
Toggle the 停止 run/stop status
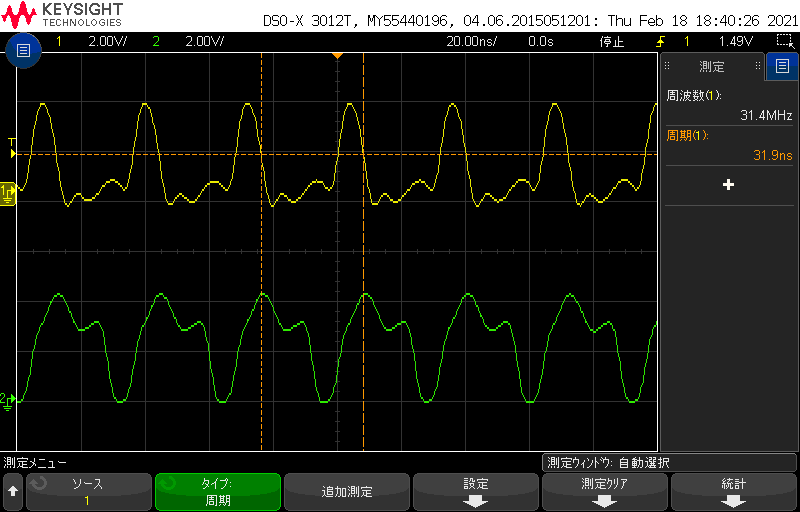point(611,41)
